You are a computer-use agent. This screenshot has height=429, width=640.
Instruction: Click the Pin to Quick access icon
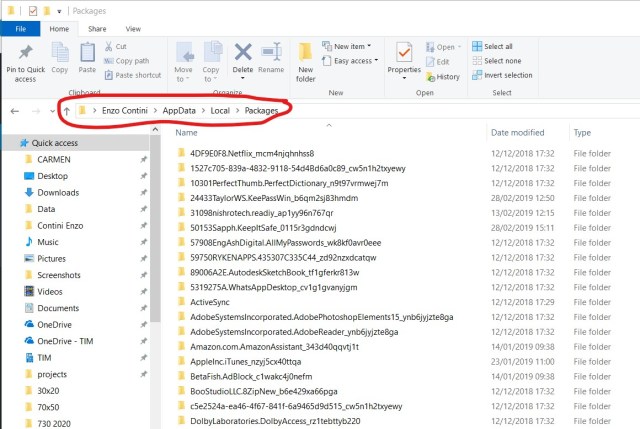pos(23,53)
